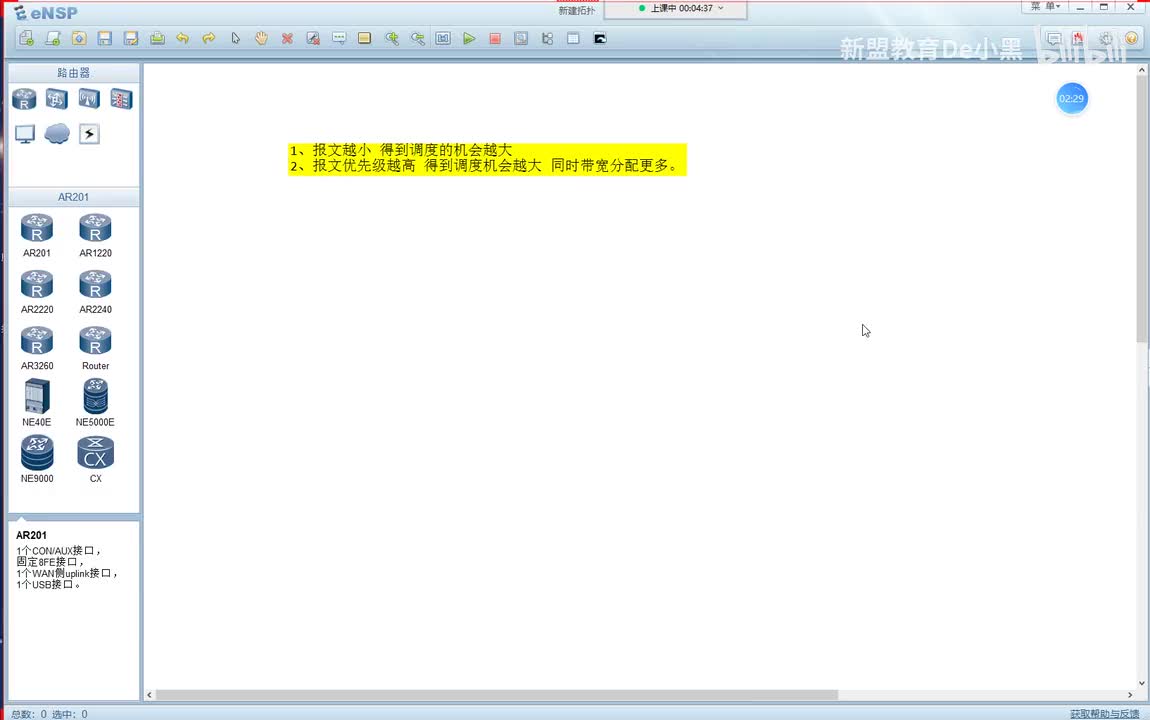The width and height of the screenshot is (1150, 720).
Task: Select the yellow rectangle palette tool
Action: pyautogui.click(x=365, y=38)
